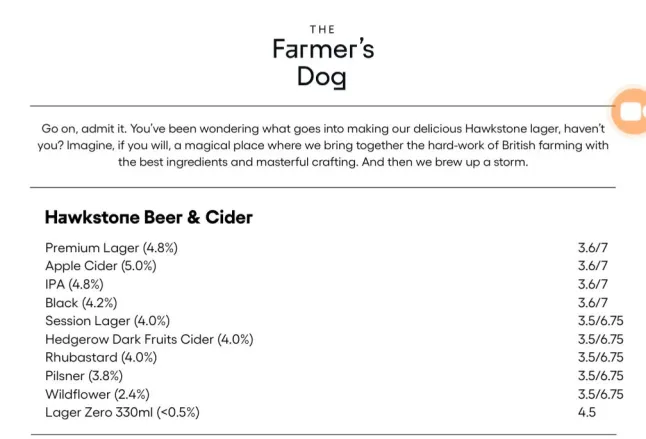Viewport: 646px width, 439px height.
Task: Click the Pilsner 3.5/6.75 price
Action: 600,376
